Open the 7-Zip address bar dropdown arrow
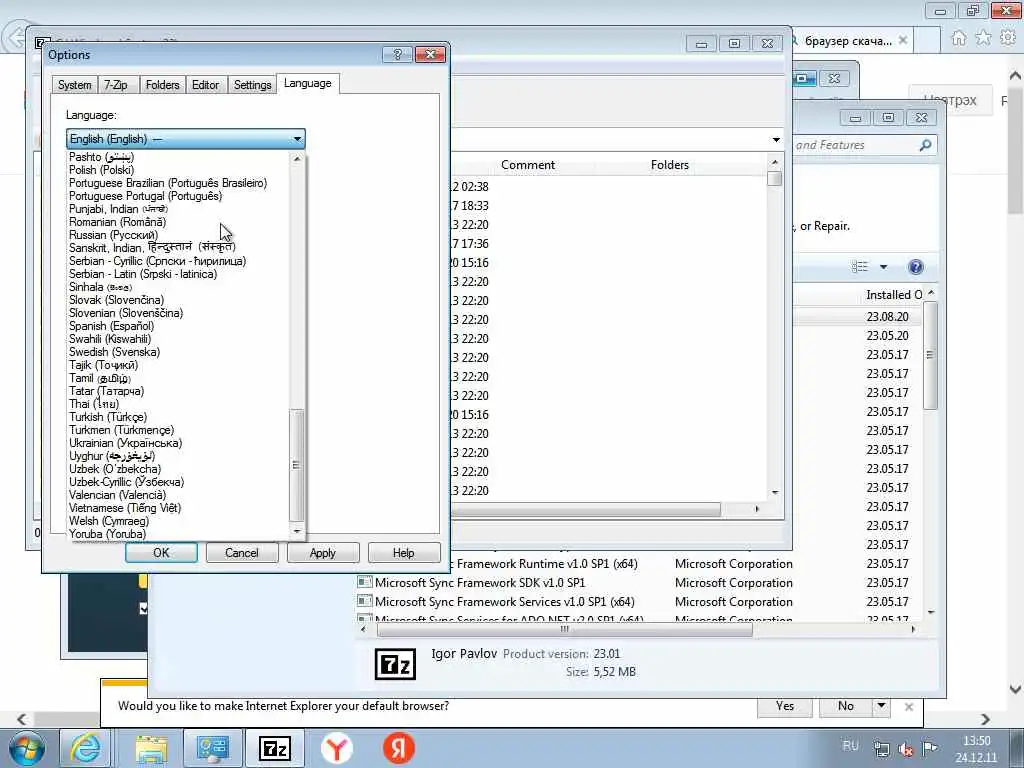The width and height of the screenshot is (1024, 768). pyautogui.click(x=776, y=140)
